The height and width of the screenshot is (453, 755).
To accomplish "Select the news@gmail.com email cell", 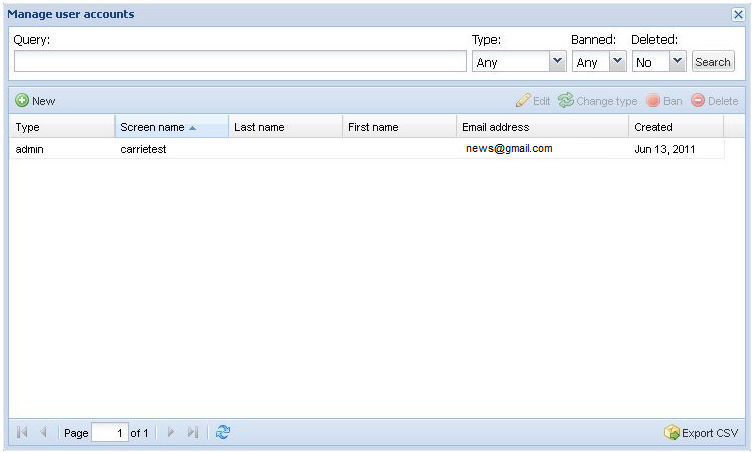I will pyautogui.click(x=509, y=149).
